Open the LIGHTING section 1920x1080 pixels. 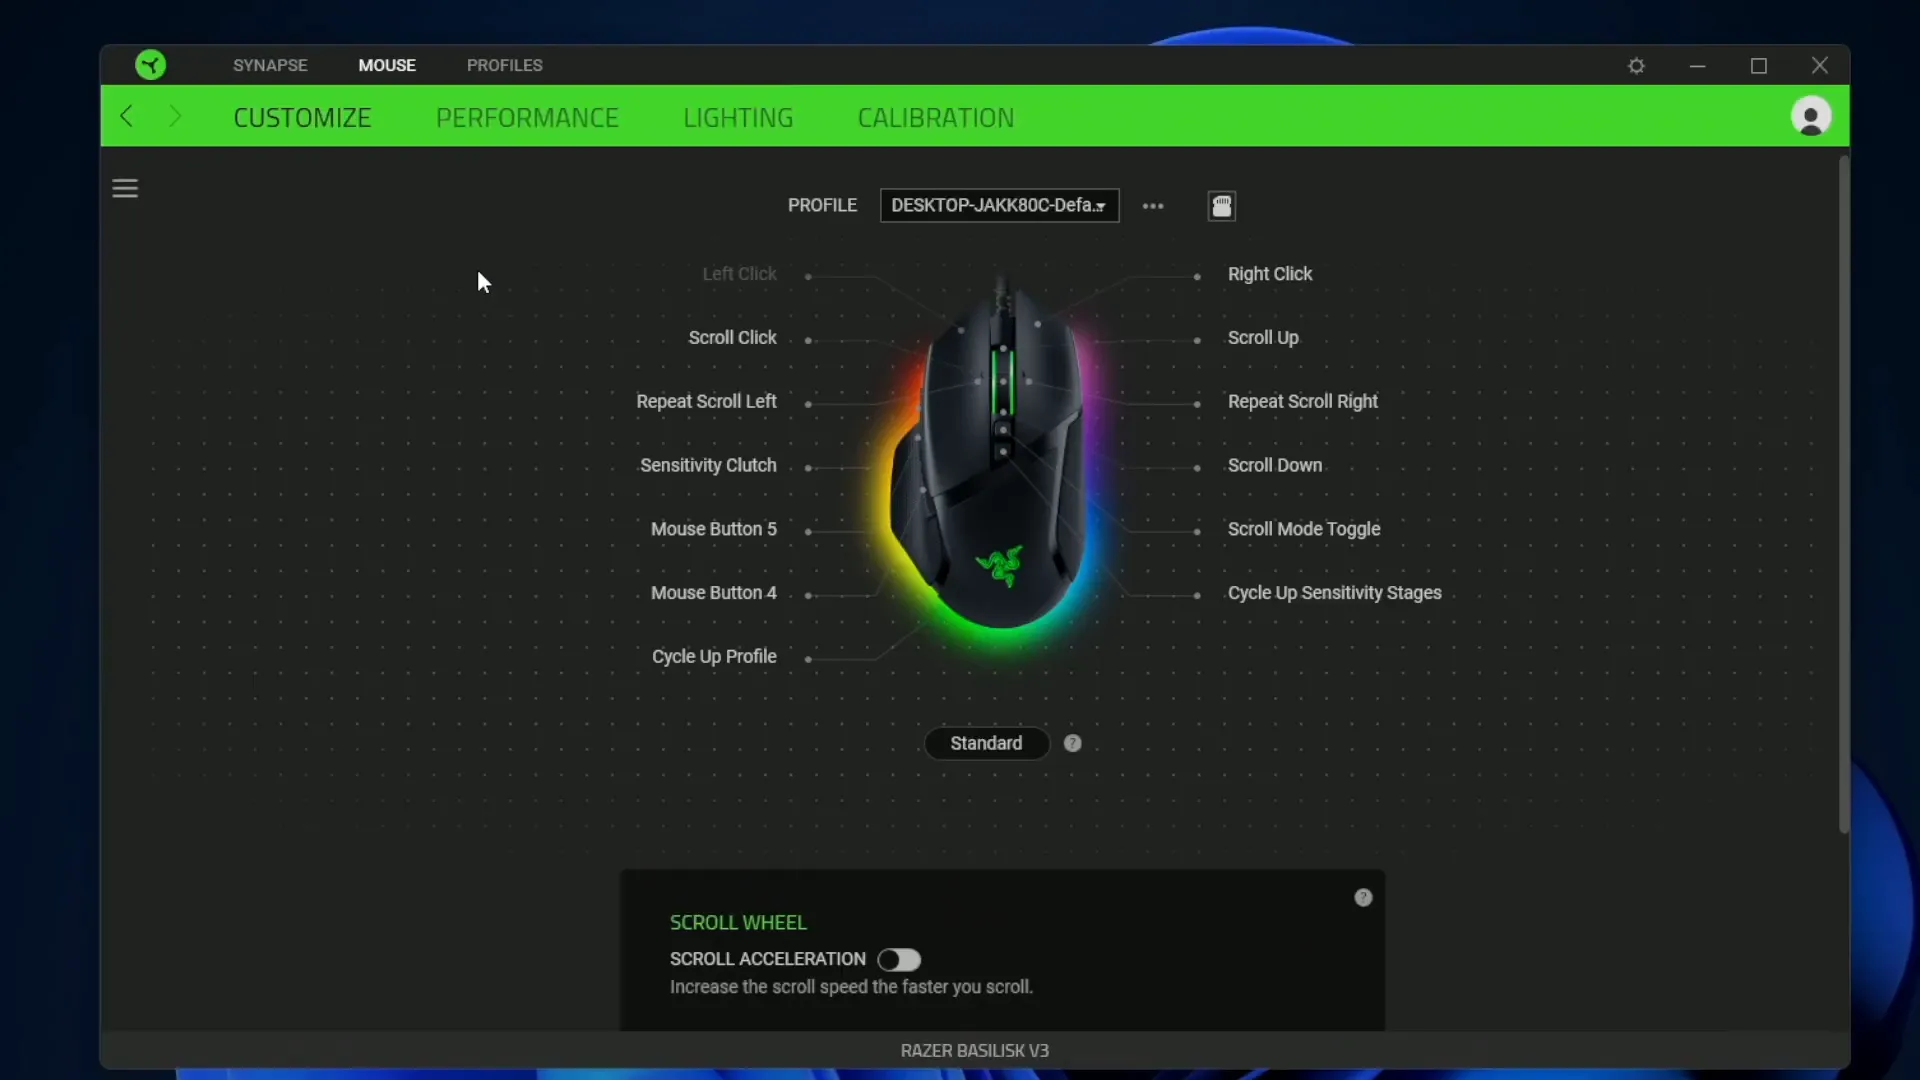pos(738,117)
